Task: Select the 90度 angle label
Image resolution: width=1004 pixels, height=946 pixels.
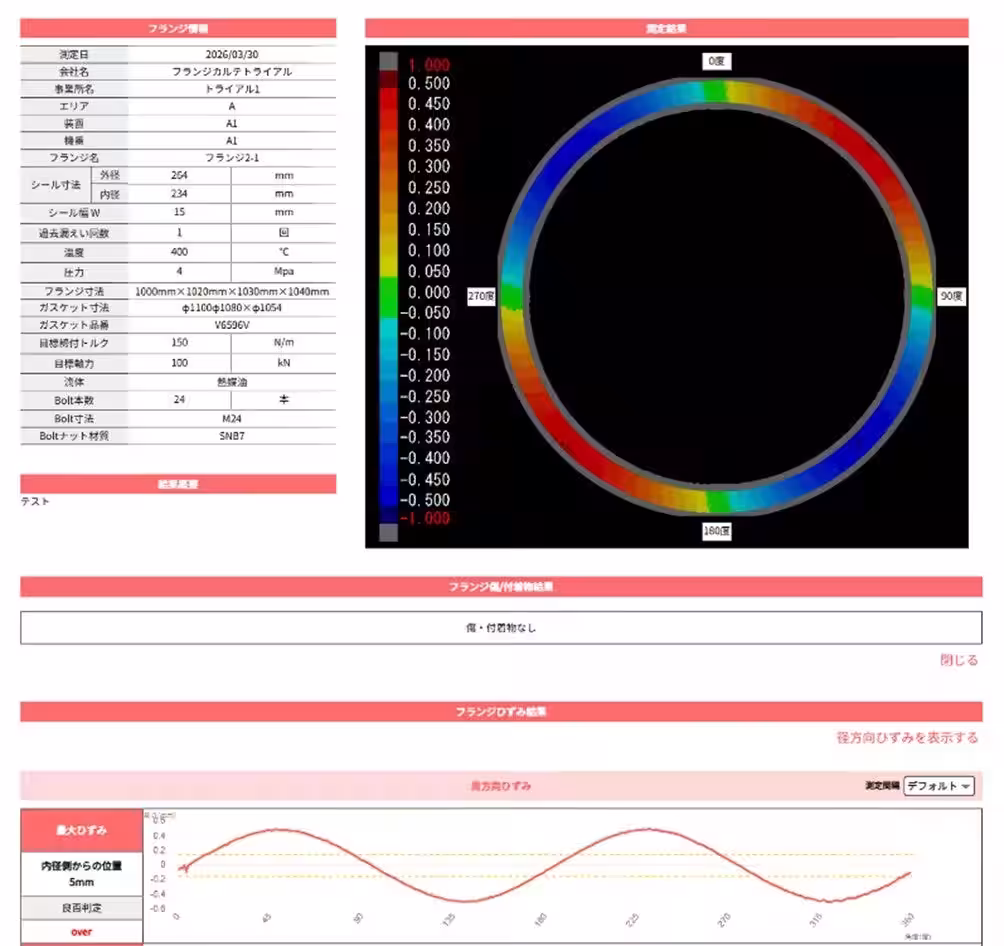Action: (951, 296)
